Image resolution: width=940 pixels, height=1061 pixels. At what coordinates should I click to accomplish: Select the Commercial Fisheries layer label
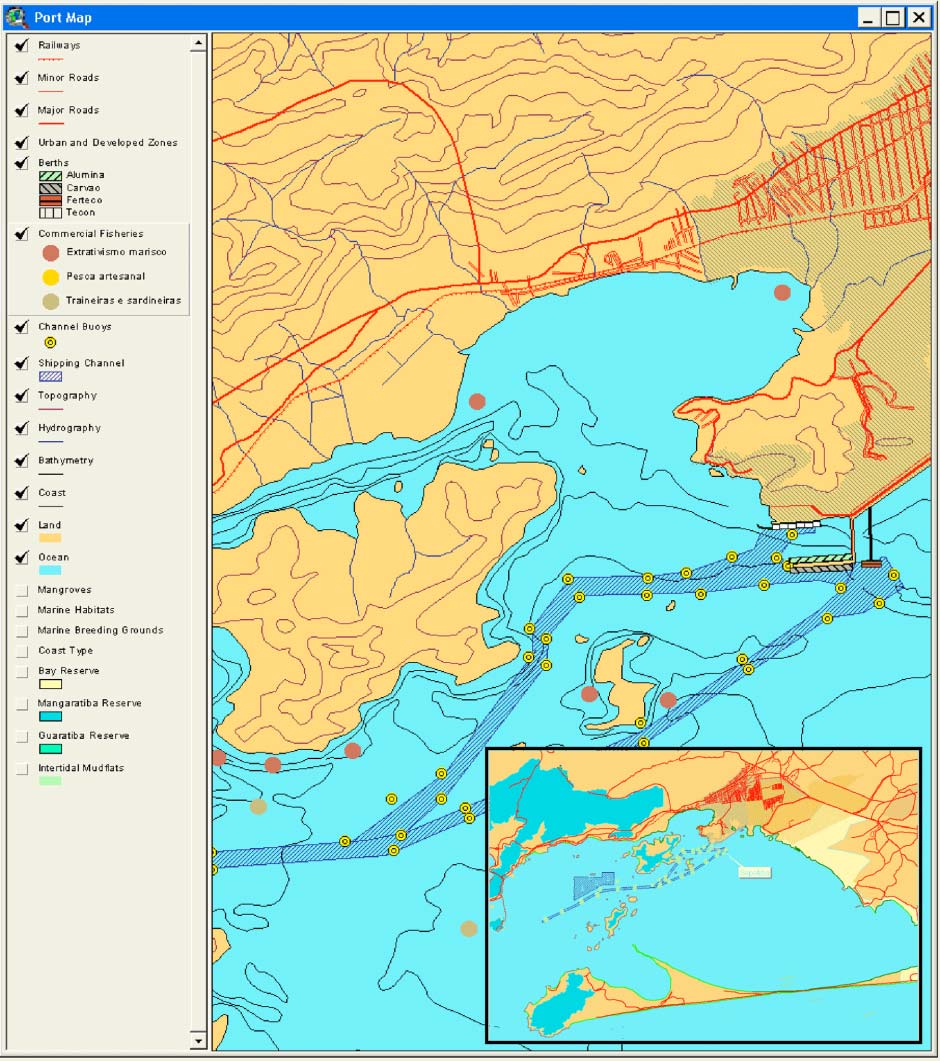pos(90,234)
